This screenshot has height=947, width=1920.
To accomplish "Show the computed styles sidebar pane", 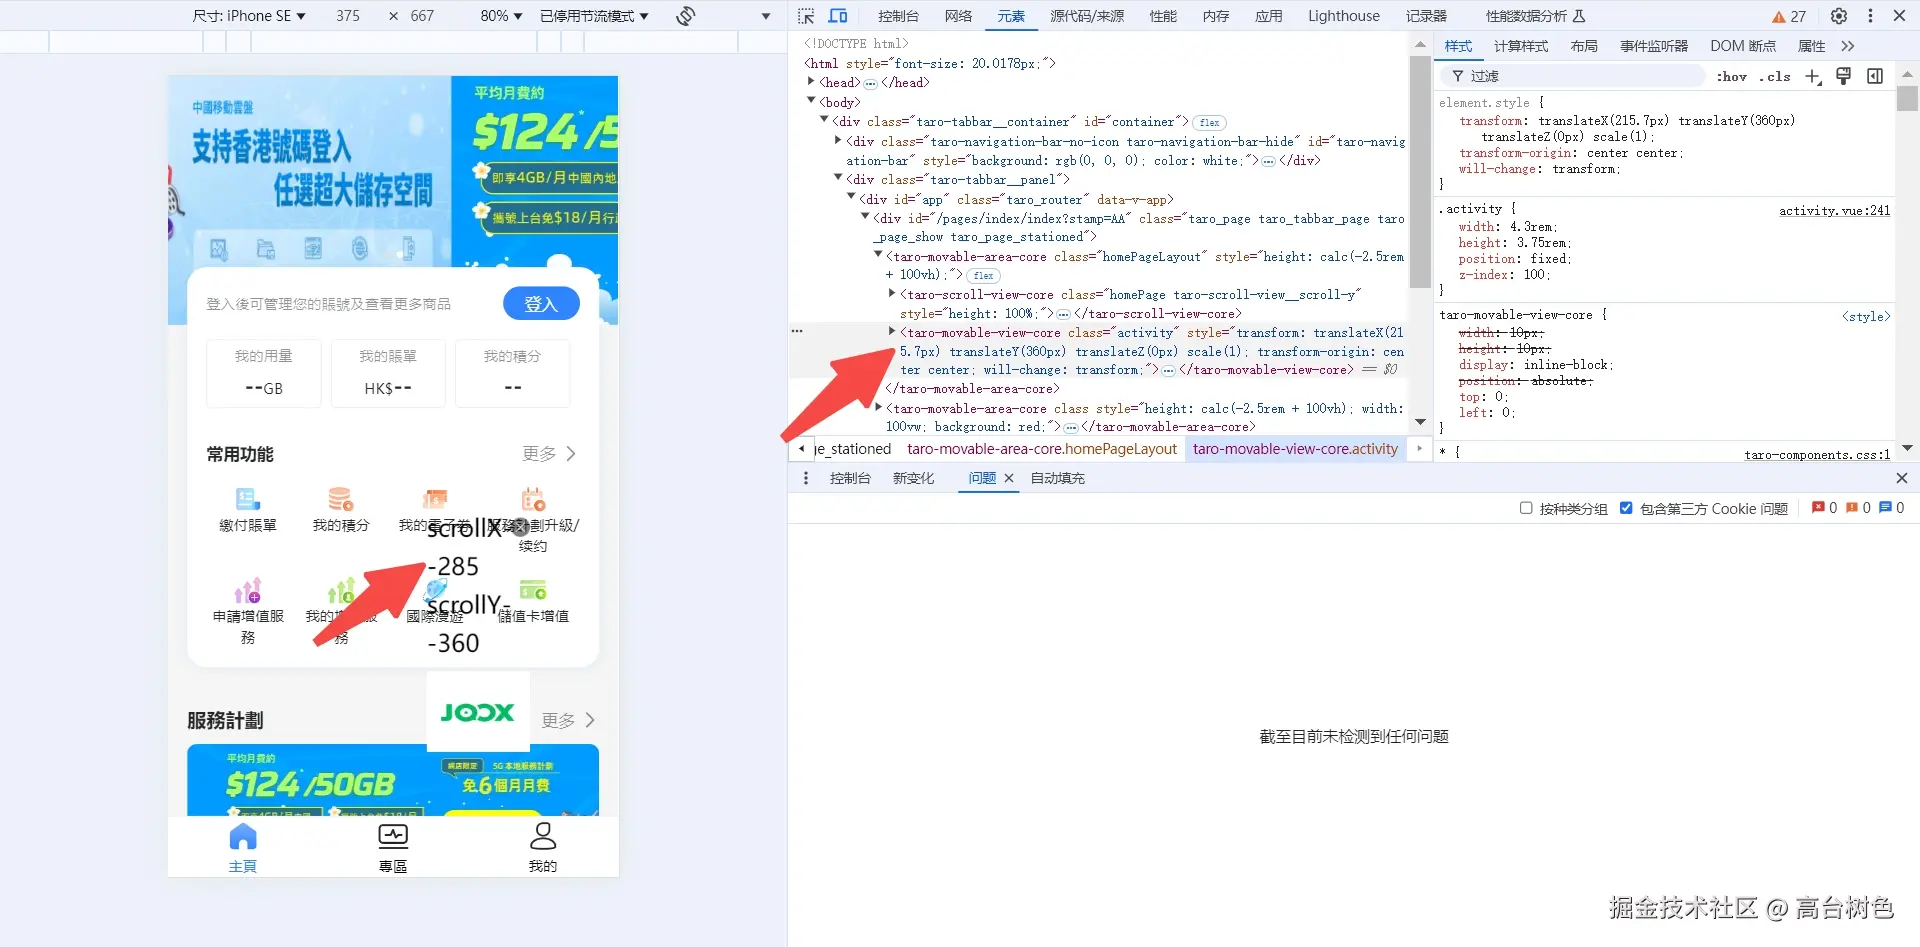I will click(1875, 76).
